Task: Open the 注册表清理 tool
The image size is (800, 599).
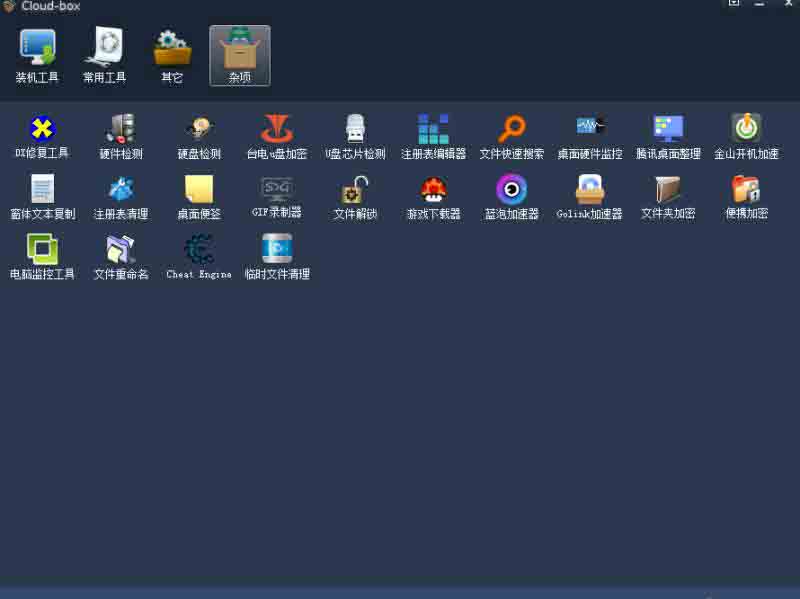Action: (x=121, y=197)
